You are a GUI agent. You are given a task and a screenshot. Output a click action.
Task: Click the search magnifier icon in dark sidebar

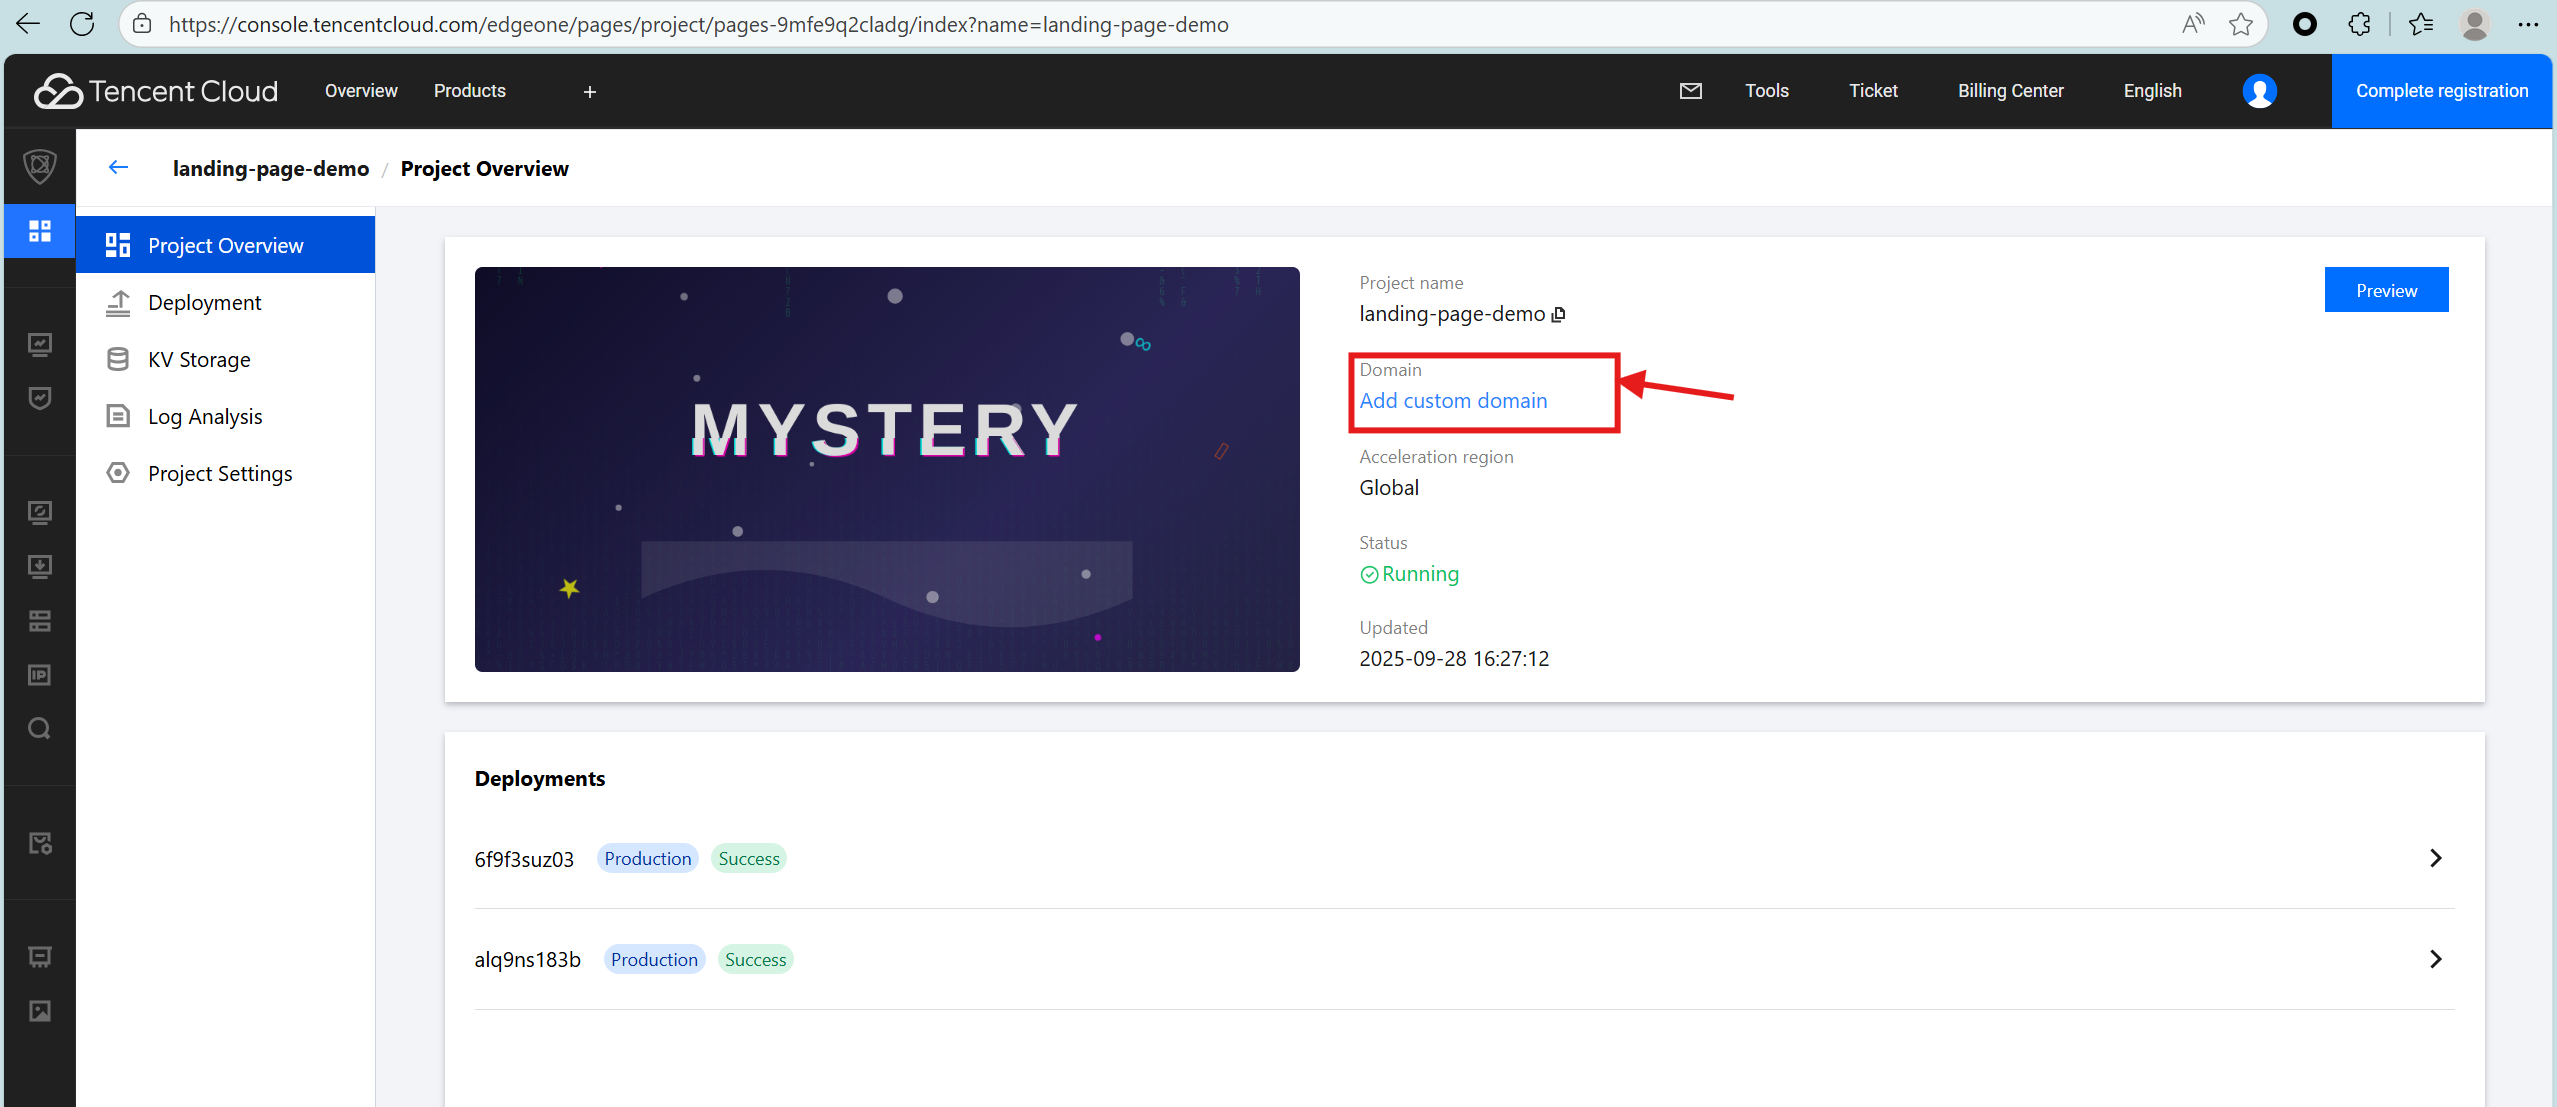[40, 728]
